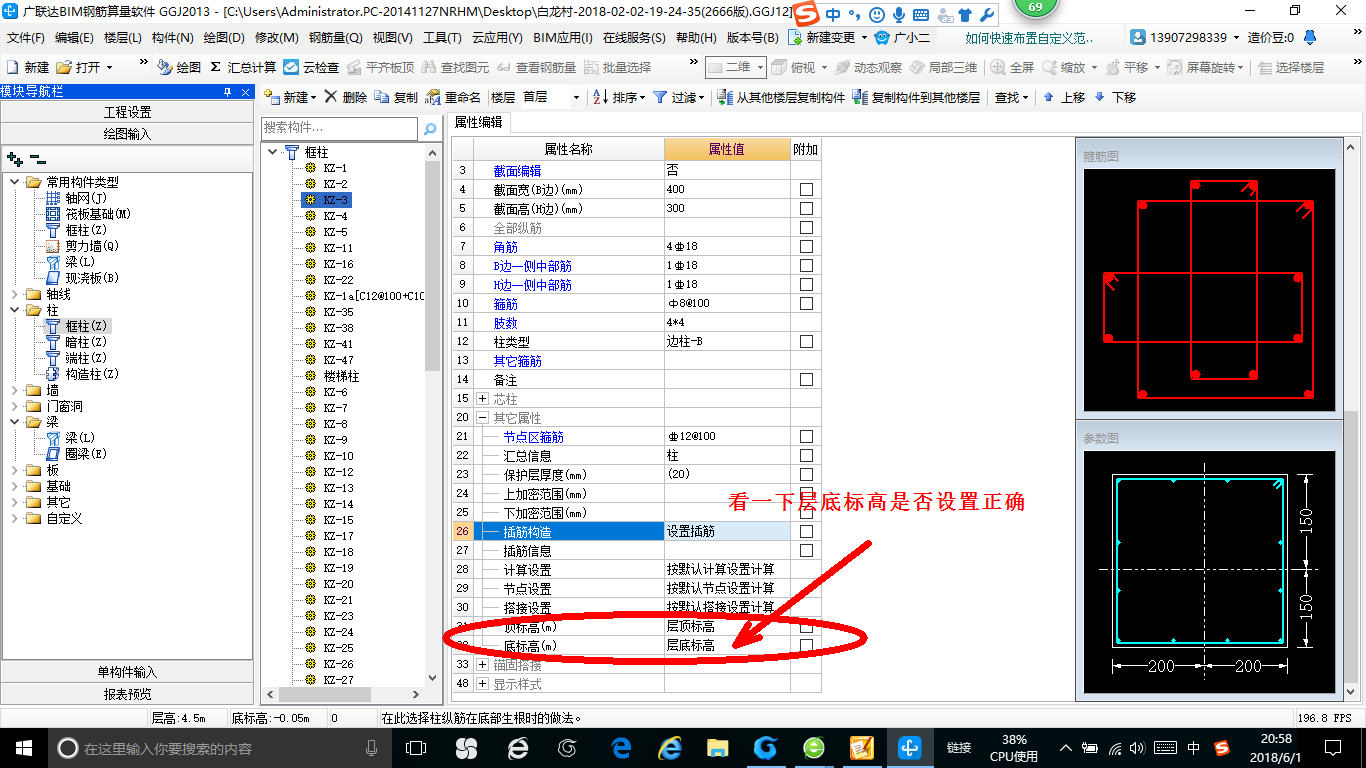Collapse the 其它属性 property group

point(482,417)
